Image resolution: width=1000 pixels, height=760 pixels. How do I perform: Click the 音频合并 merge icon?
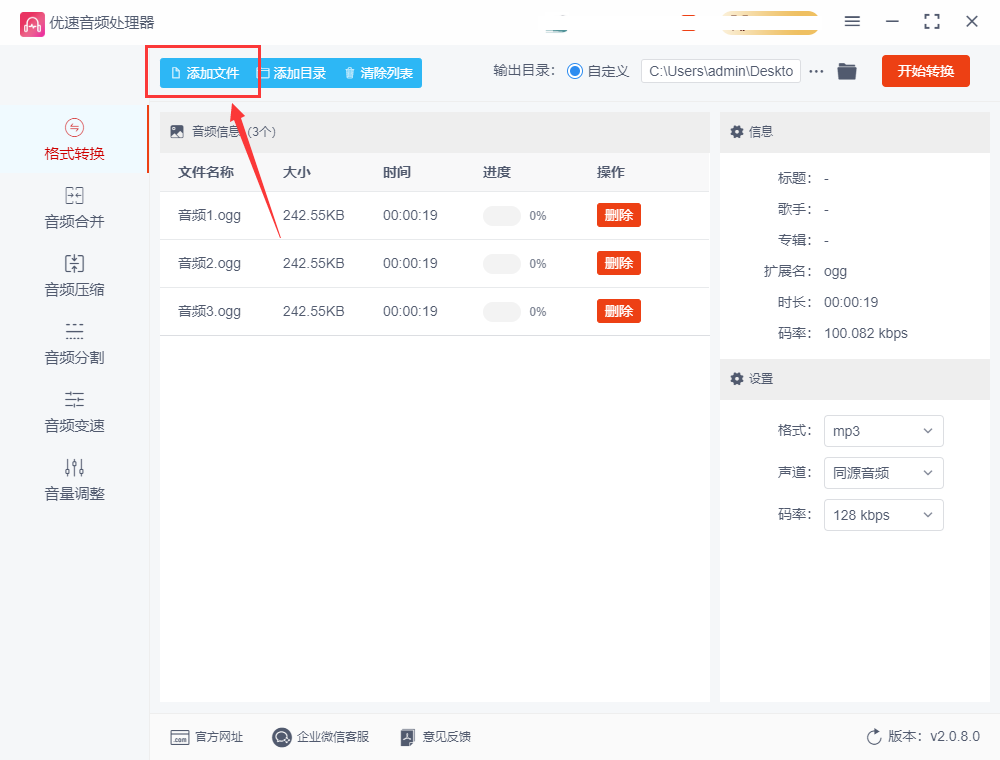click(x=74, y=195)
